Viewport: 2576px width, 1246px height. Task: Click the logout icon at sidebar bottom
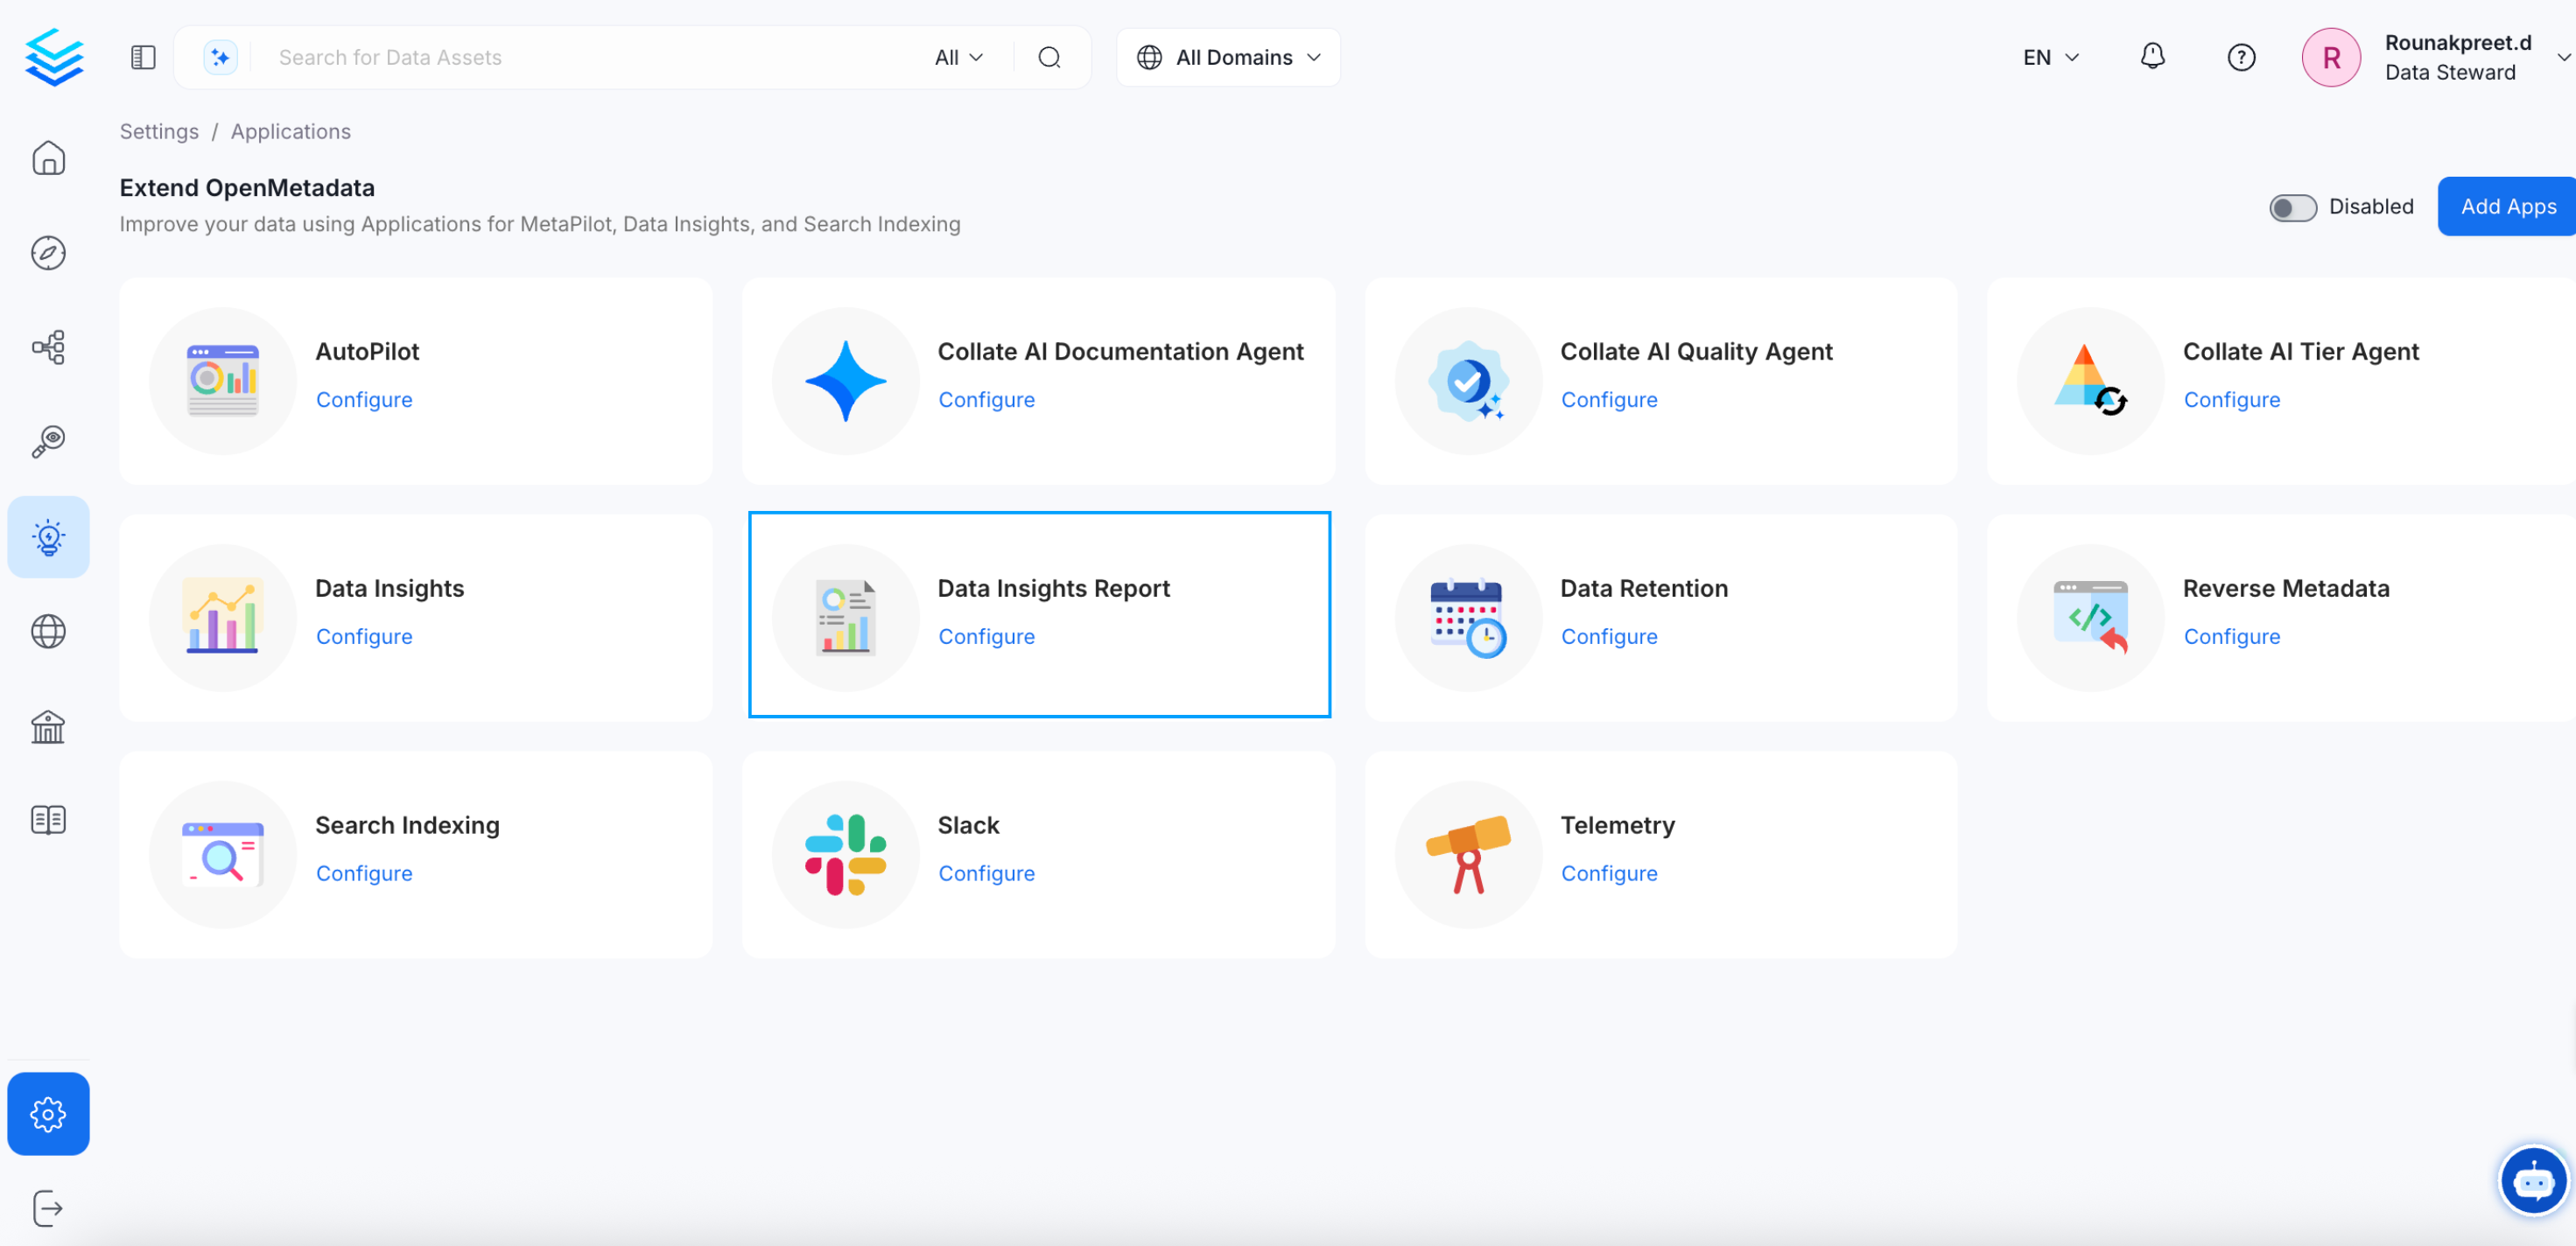tap(48, 1207)
